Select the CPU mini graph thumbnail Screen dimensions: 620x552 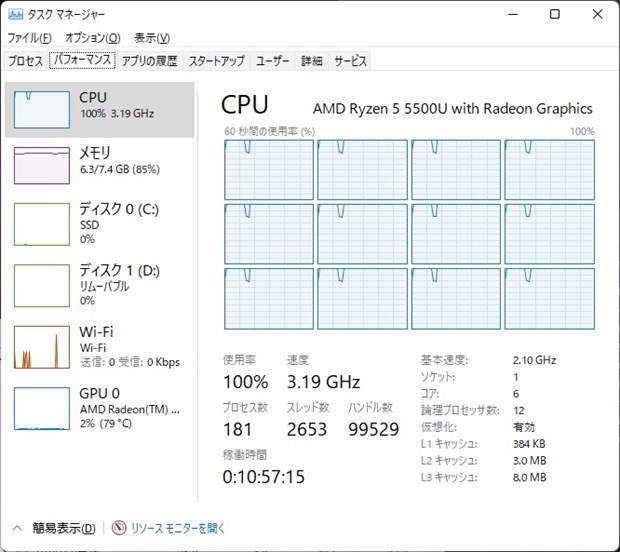point(41,108)
